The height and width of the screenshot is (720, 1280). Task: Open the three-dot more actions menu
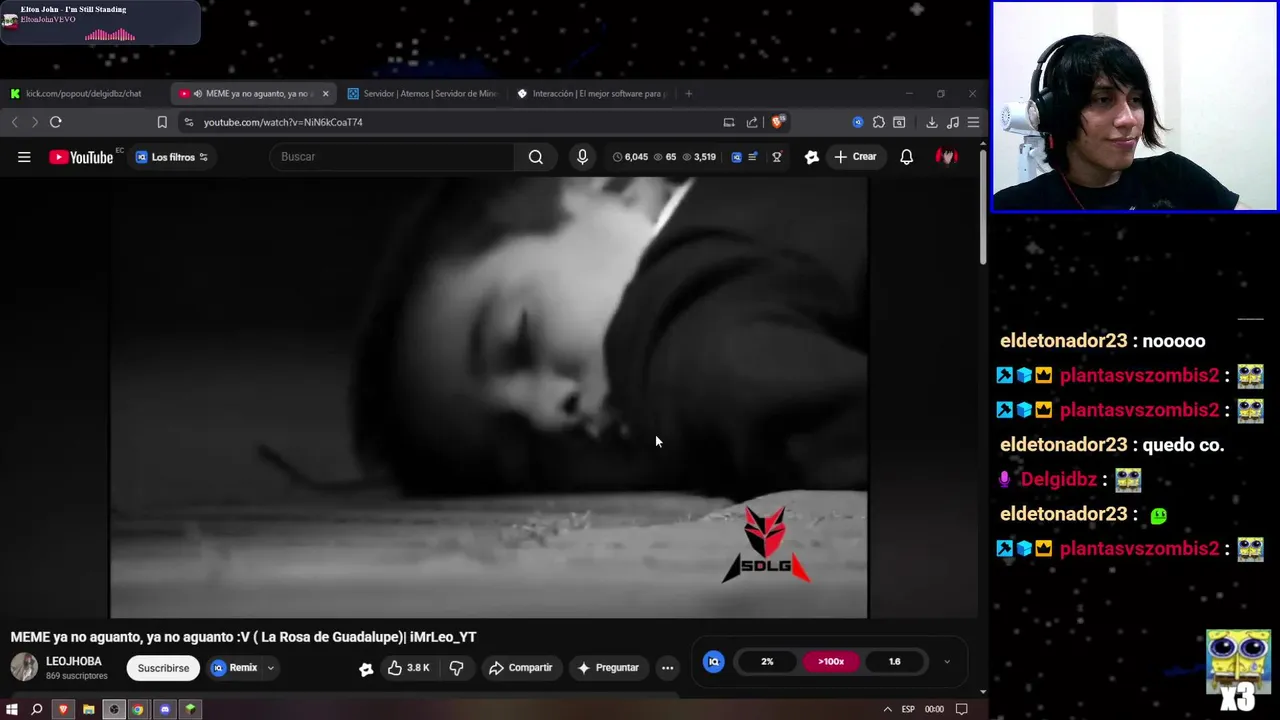[667, 668]
